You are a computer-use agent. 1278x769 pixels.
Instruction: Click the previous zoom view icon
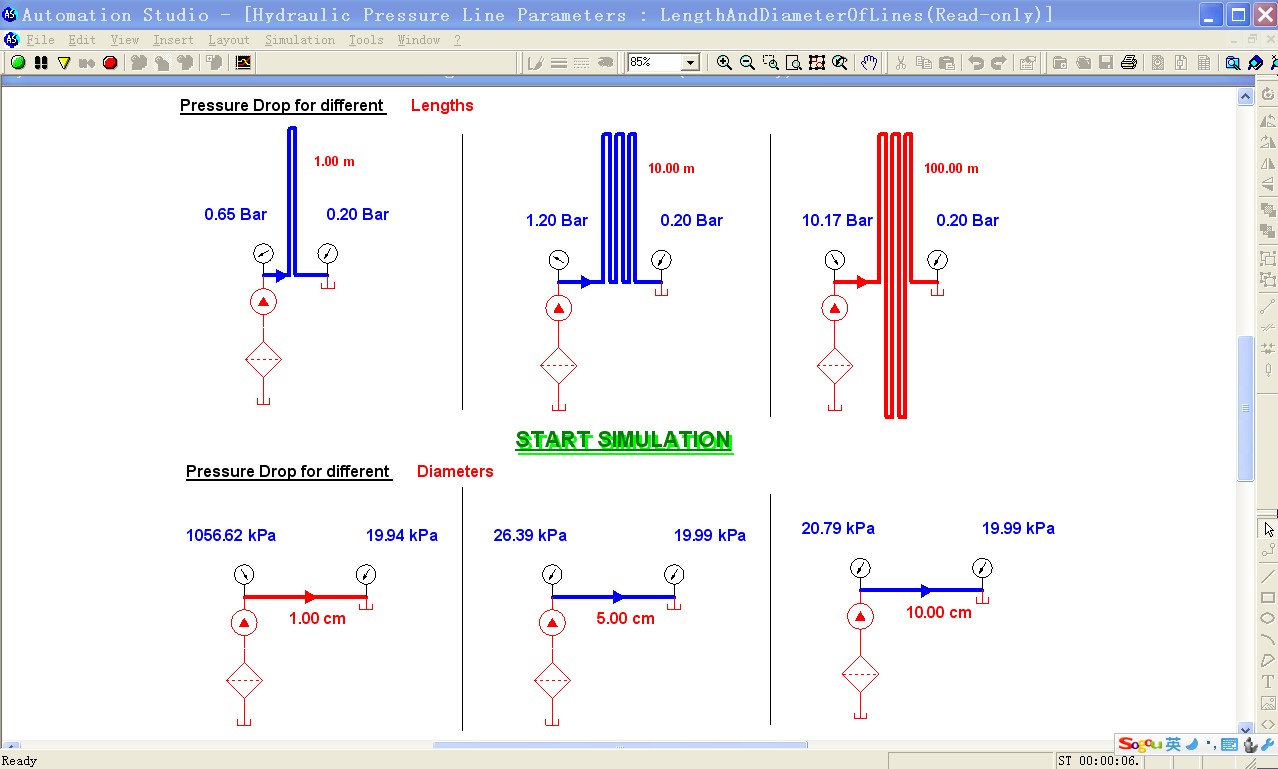(840, 62)
